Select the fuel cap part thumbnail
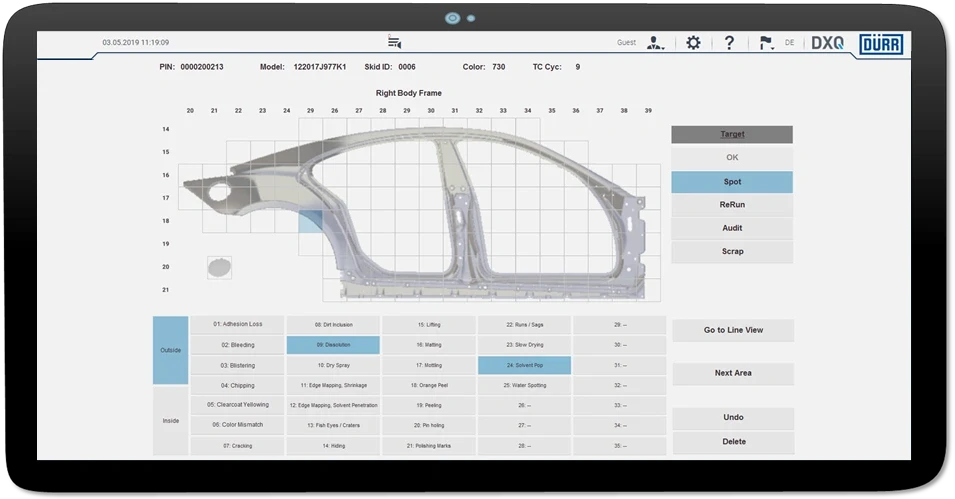The width and height of the screenshot is (955, 499). [x=219, y=267]
